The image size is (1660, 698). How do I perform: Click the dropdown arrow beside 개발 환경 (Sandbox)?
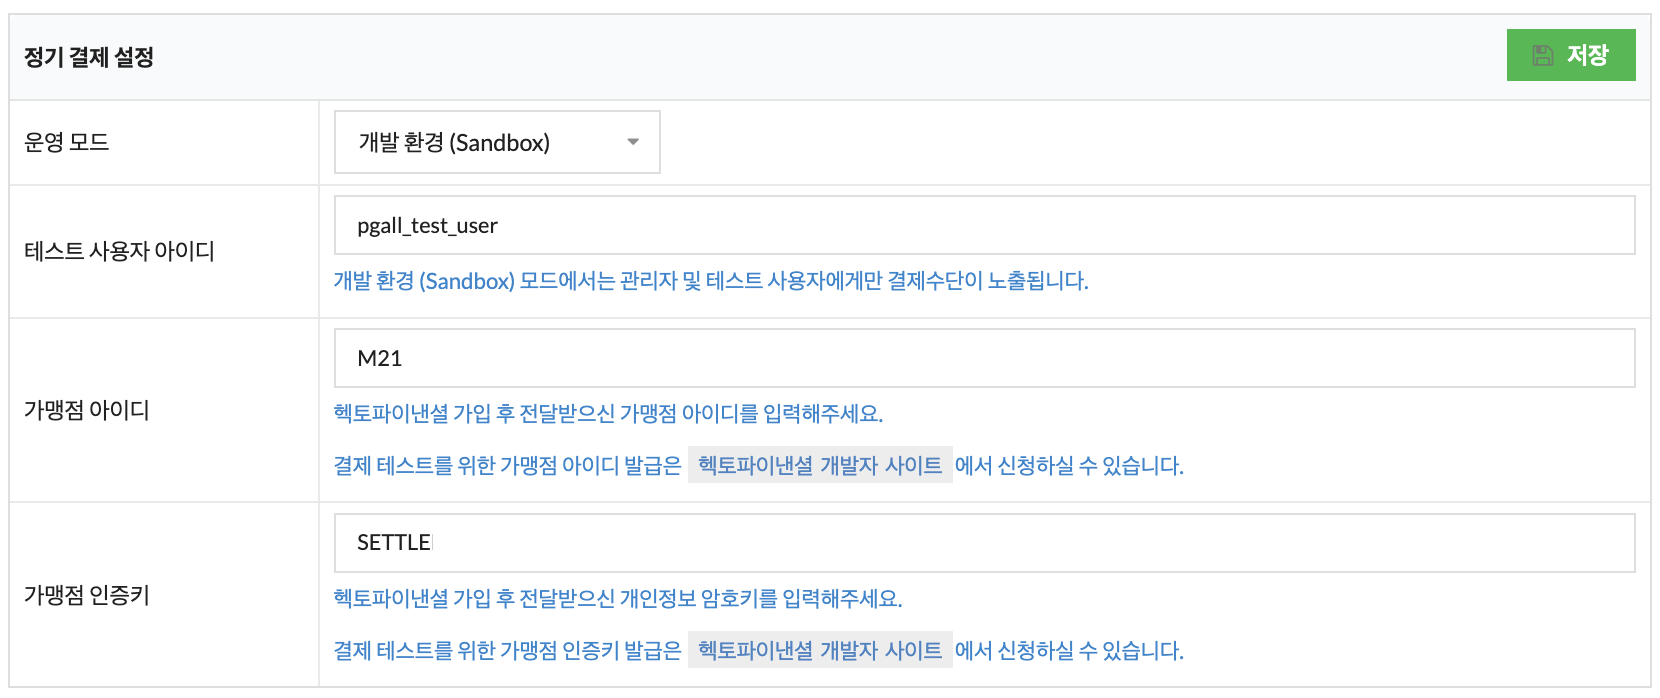coord(633,142)
